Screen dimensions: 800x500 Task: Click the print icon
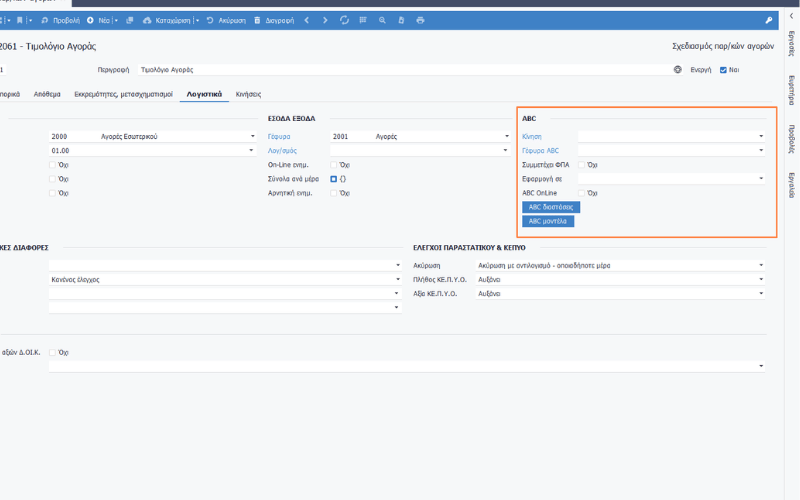(420, 20)
